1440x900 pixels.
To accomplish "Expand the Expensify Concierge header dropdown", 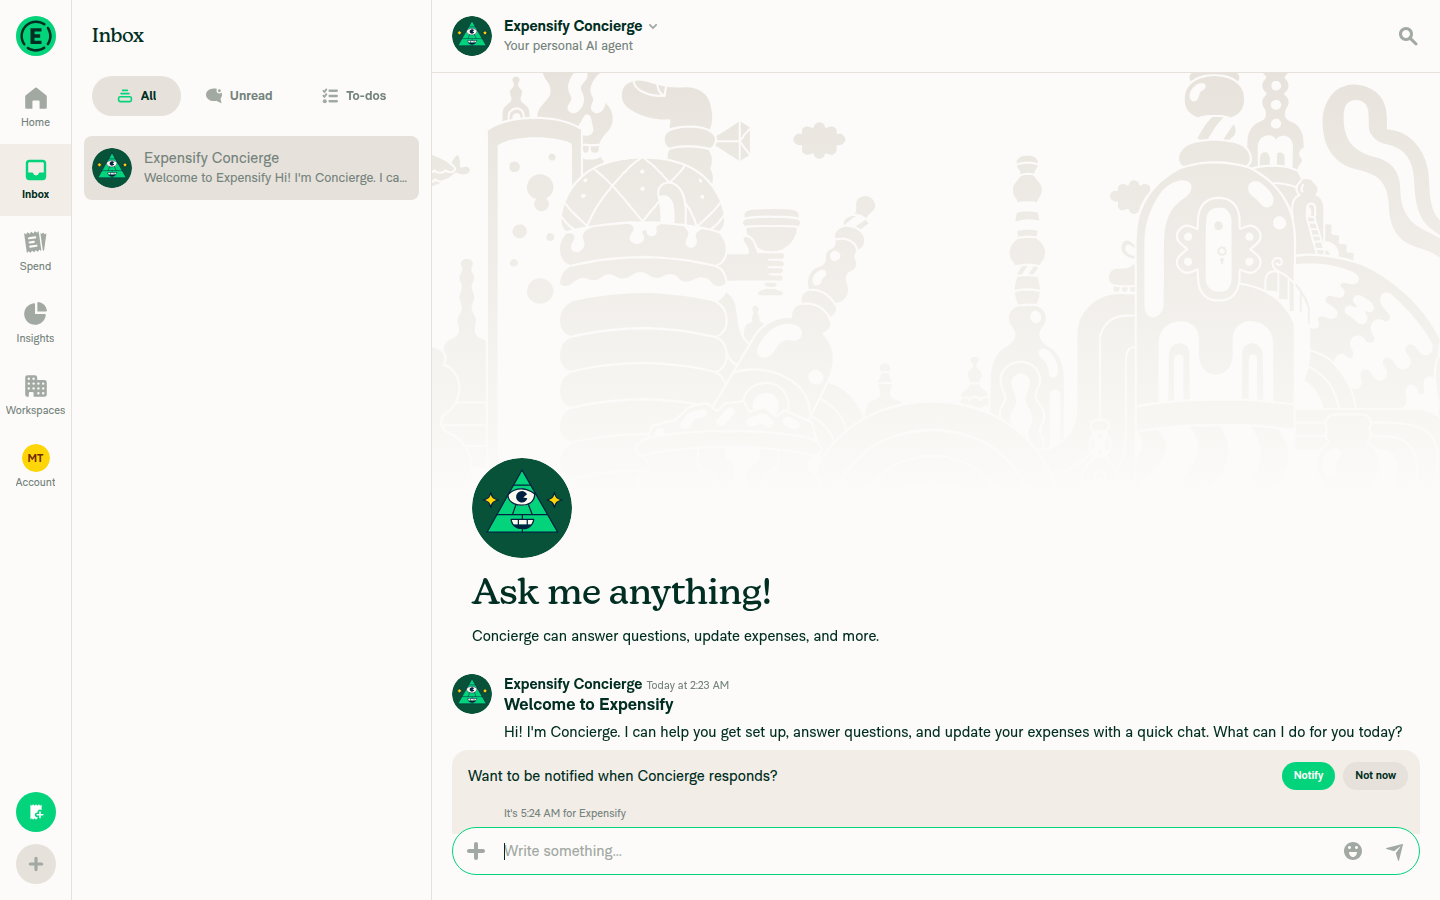I will (x=653, y=26).
